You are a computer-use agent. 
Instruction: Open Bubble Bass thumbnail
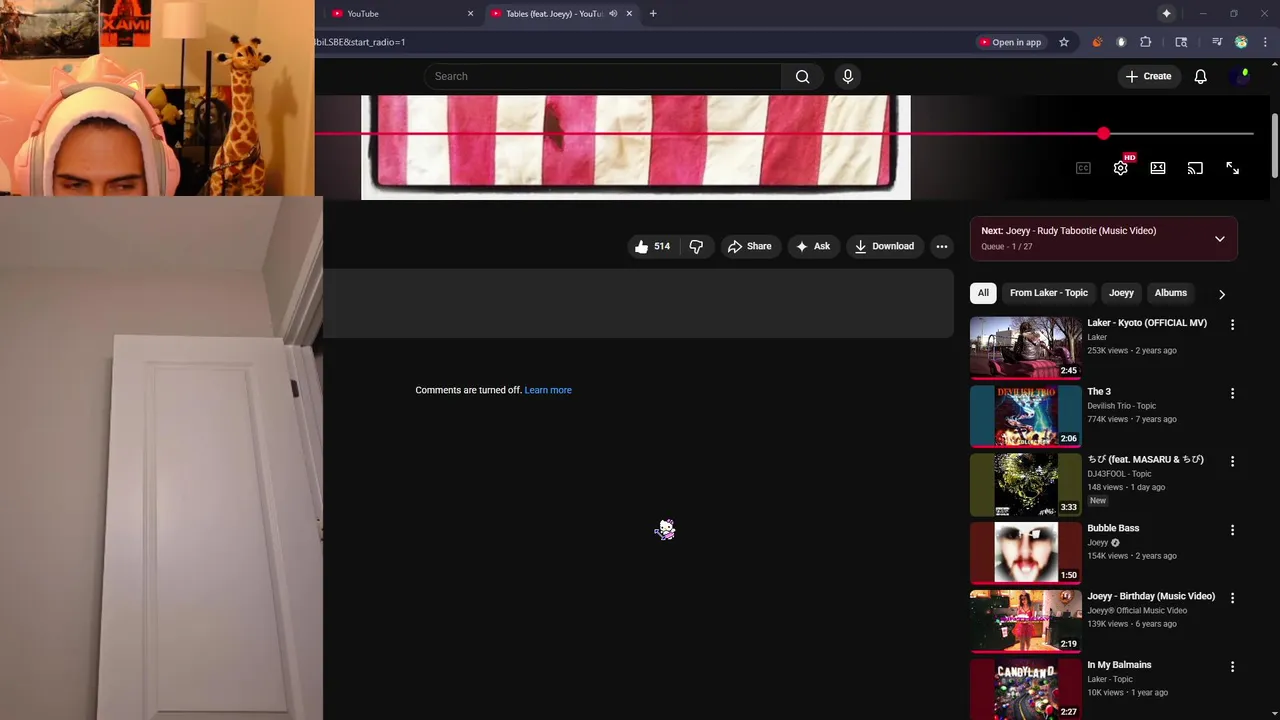[1025, 552]
